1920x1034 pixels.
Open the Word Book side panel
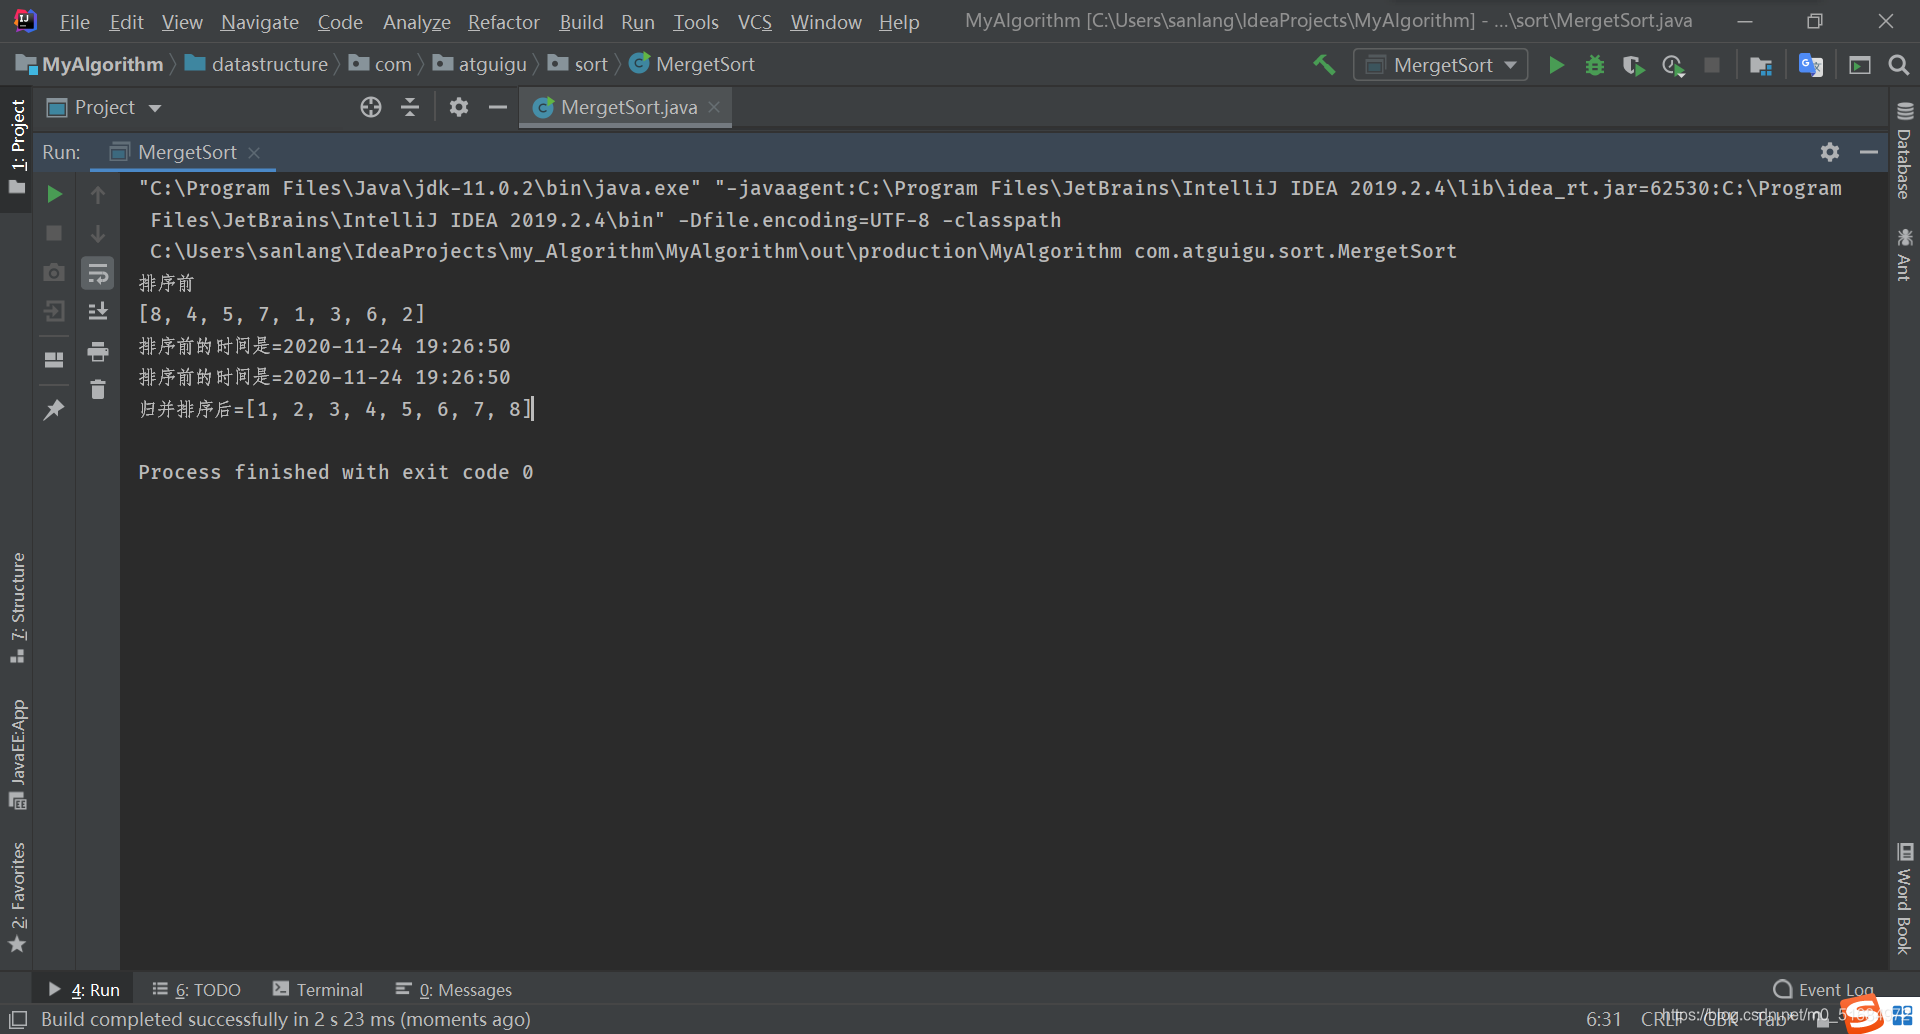click(1904, 898)
